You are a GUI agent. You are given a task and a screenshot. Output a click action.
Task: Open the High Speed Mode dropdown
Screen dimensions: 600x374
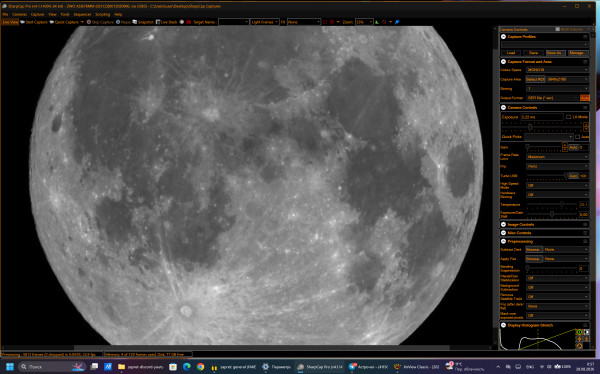click(557, 185)
